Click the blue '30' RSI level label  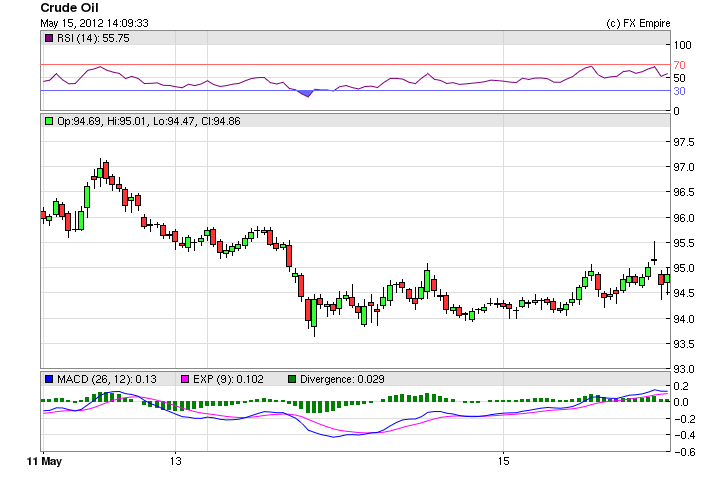point(679,91)
